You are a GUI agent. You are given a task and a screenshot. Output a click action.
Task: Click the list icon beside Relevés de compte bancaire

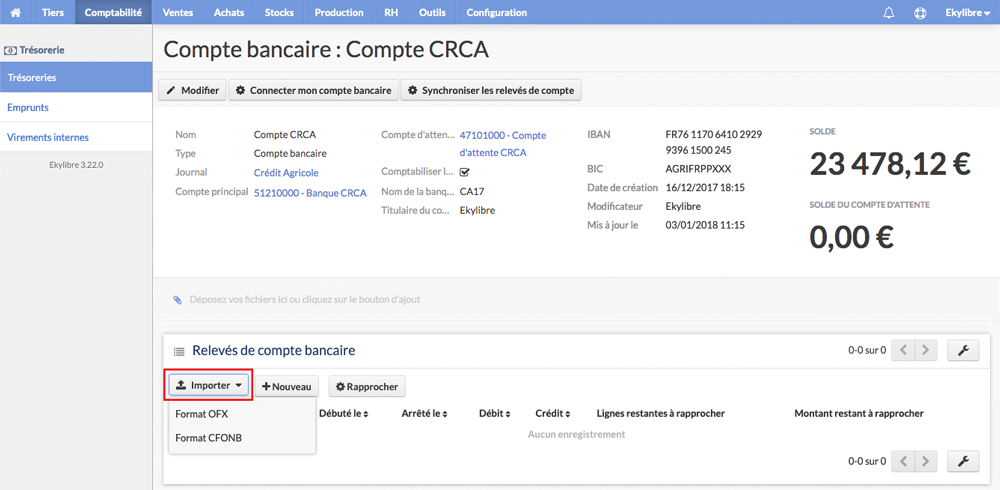click(179, 351)
